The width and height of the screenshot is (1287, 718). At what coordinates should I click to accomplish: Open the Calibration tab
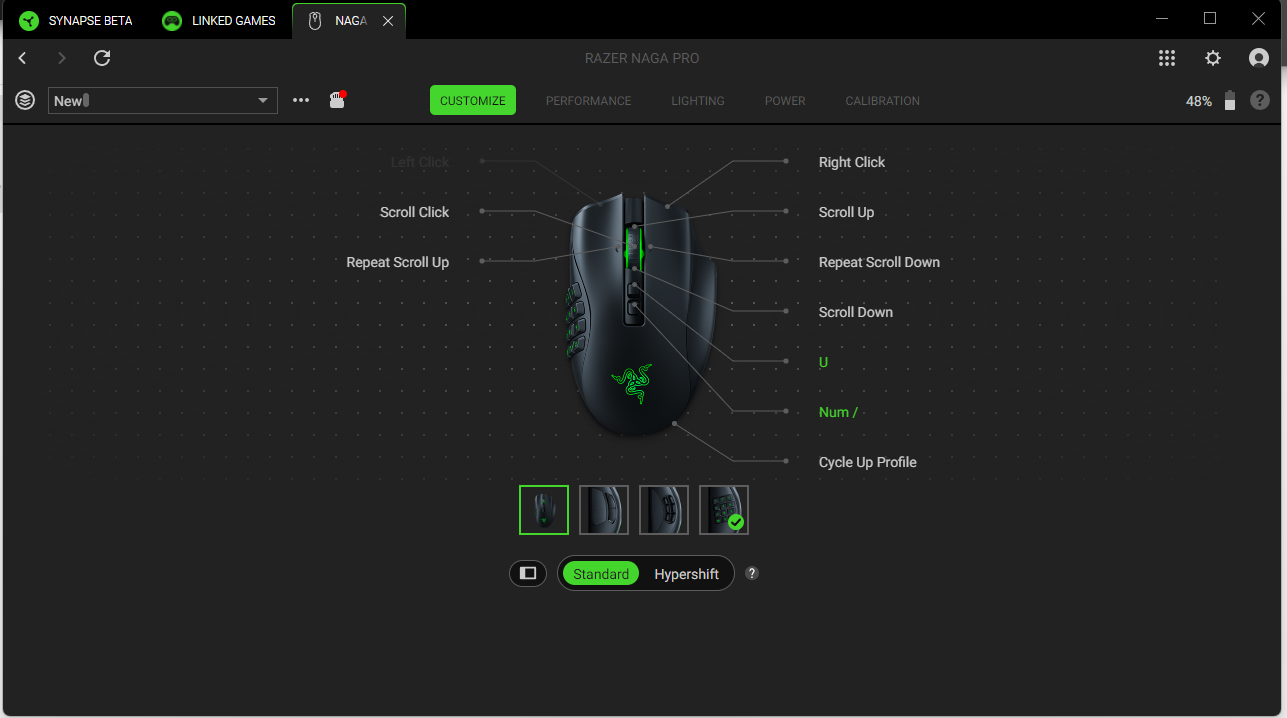[x=882, y=100]
